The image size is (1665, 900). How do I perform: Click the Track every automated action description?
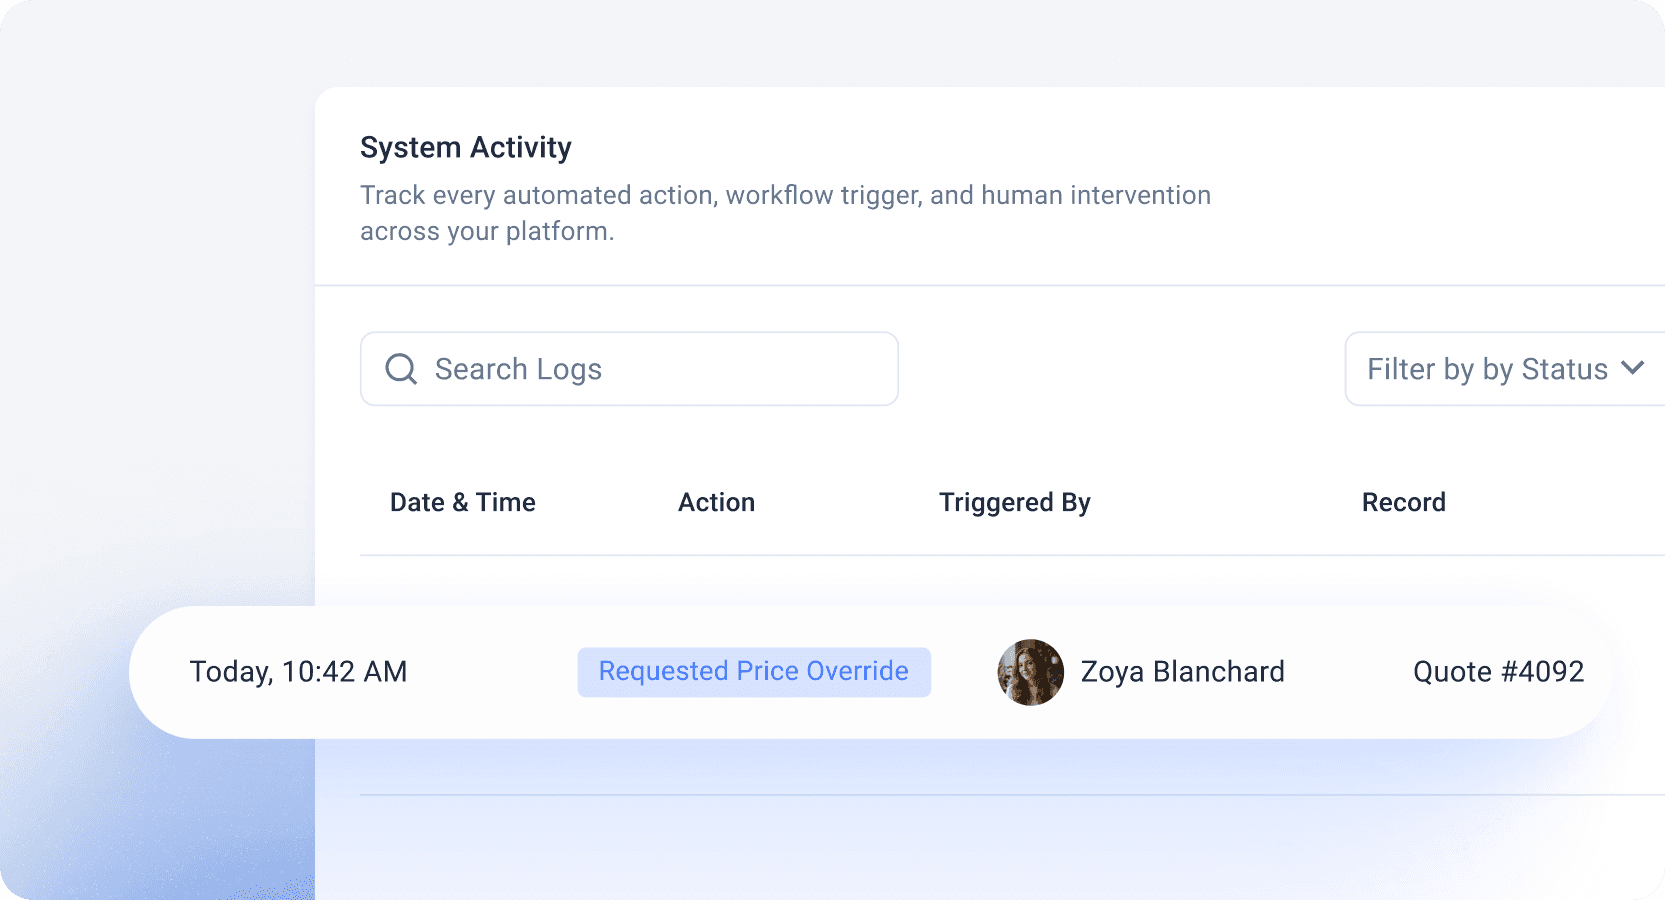[x=785, y=213]
